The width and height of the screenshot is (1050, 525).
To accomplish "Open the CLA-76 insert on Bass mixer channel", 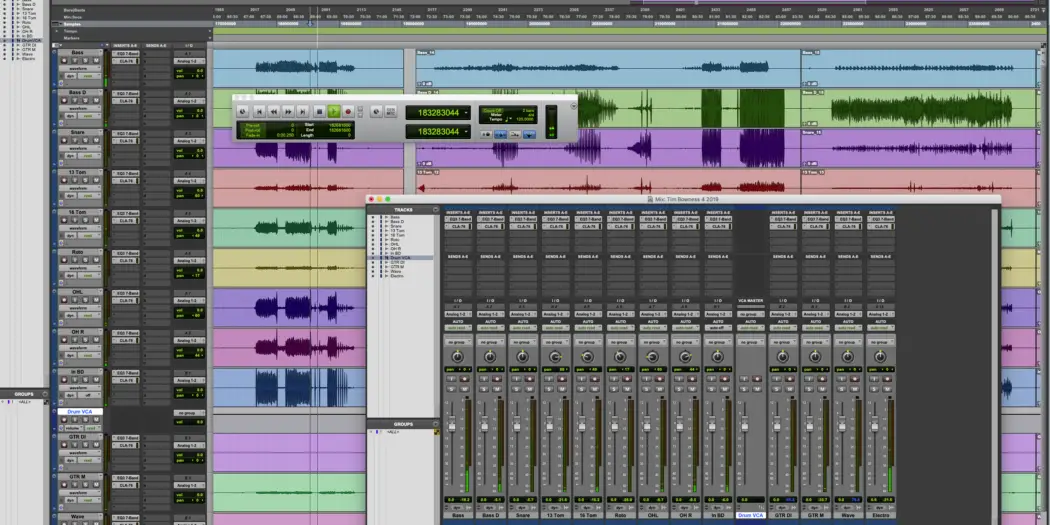I will coord(457,227).
